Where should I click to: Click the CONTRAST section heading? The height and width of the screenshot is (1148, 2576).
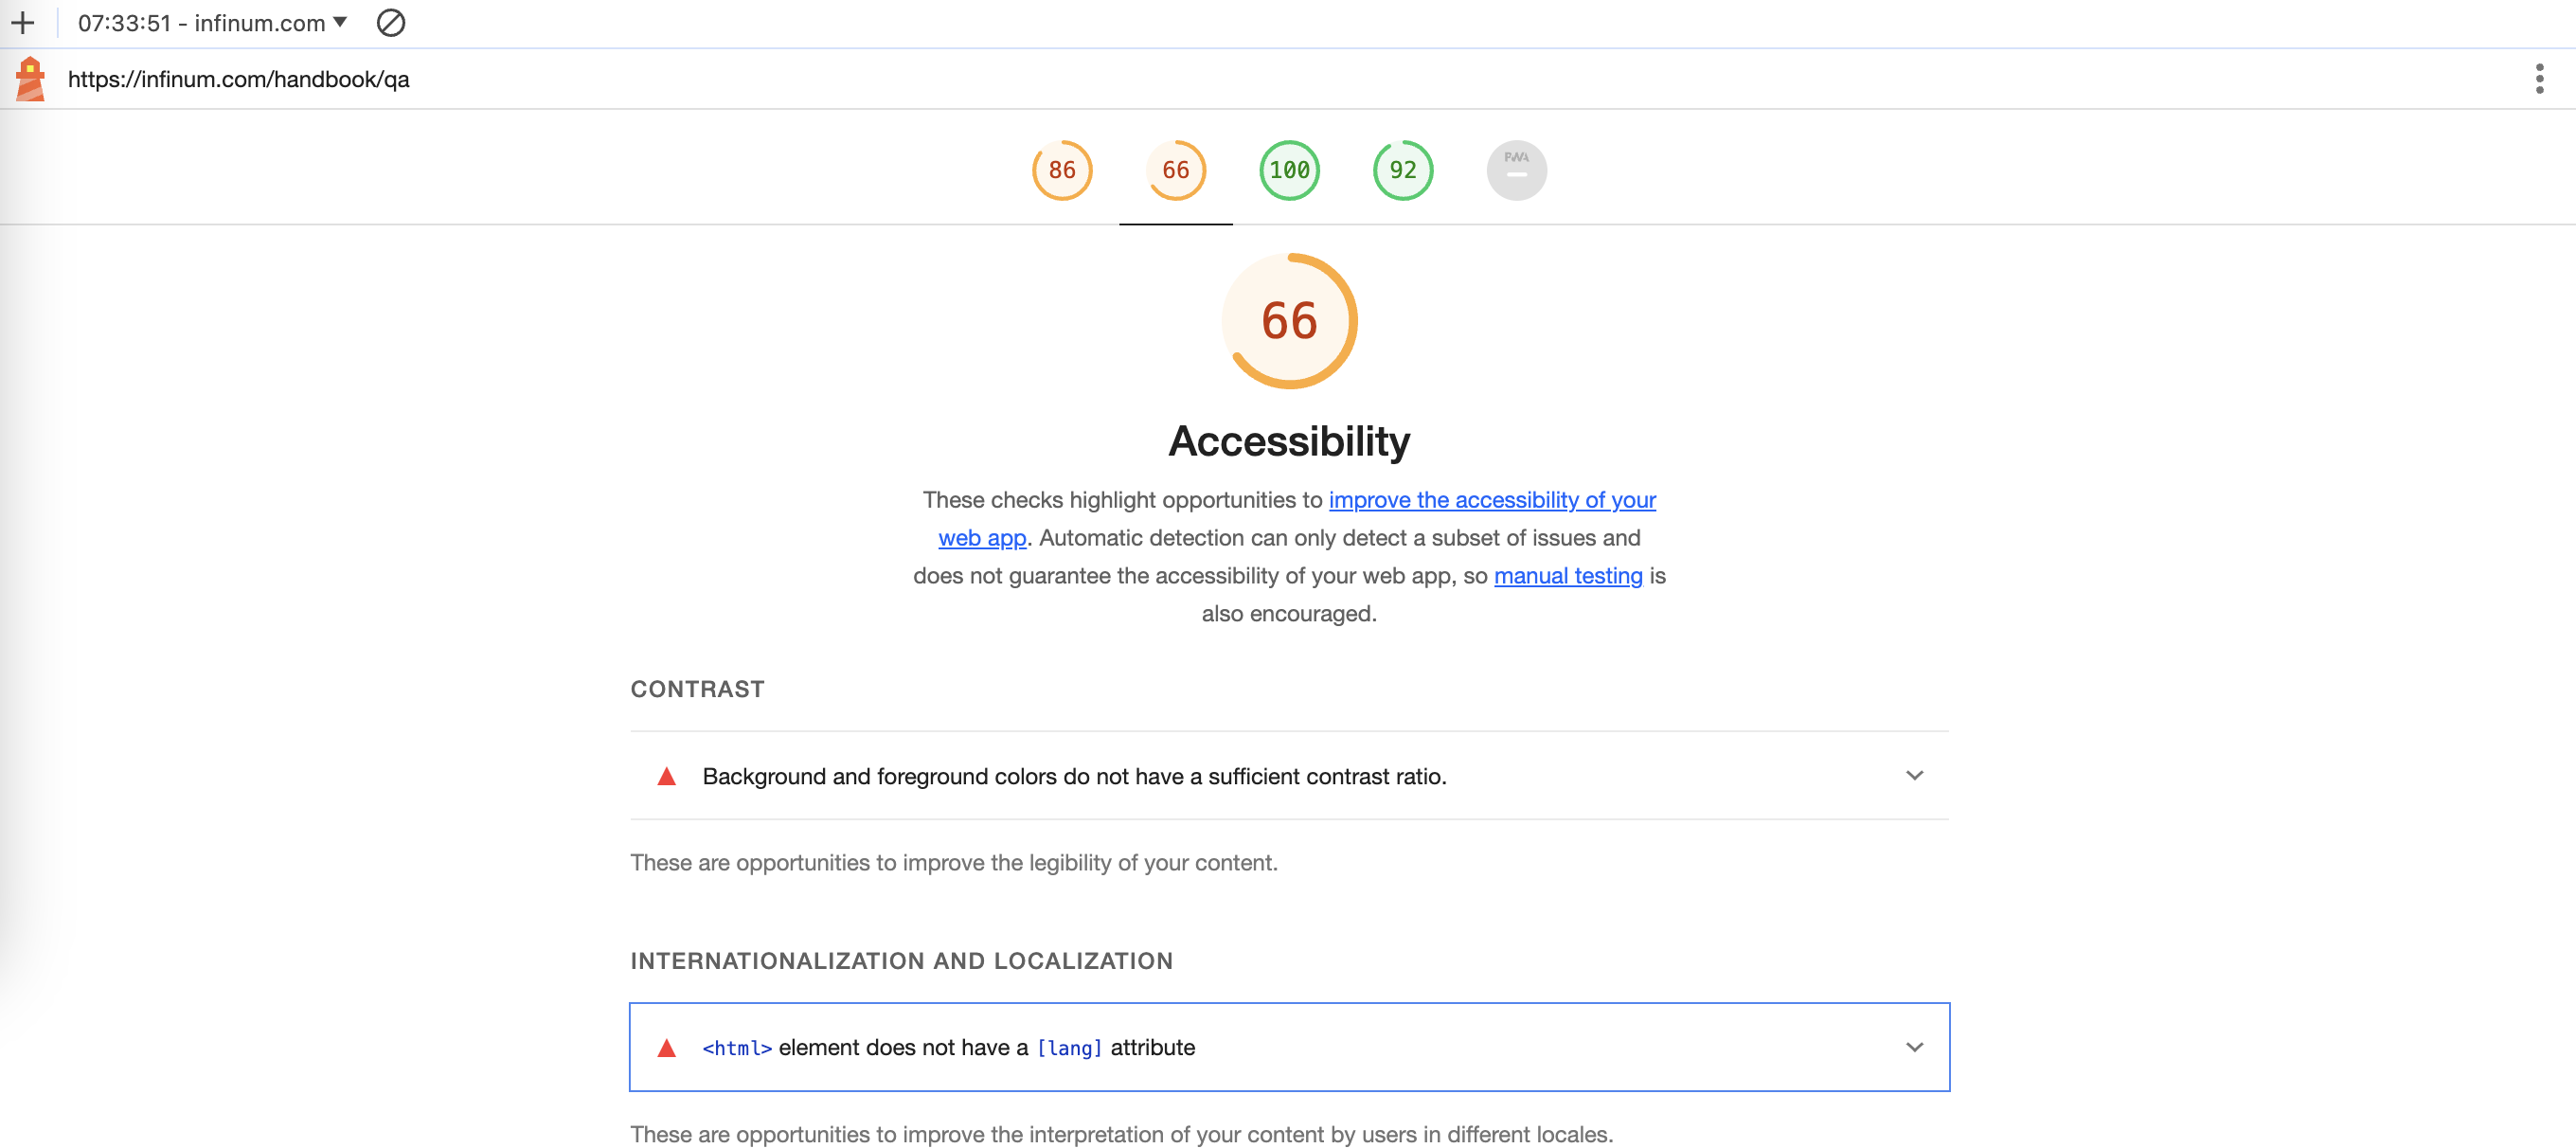[x=697, y=689]
